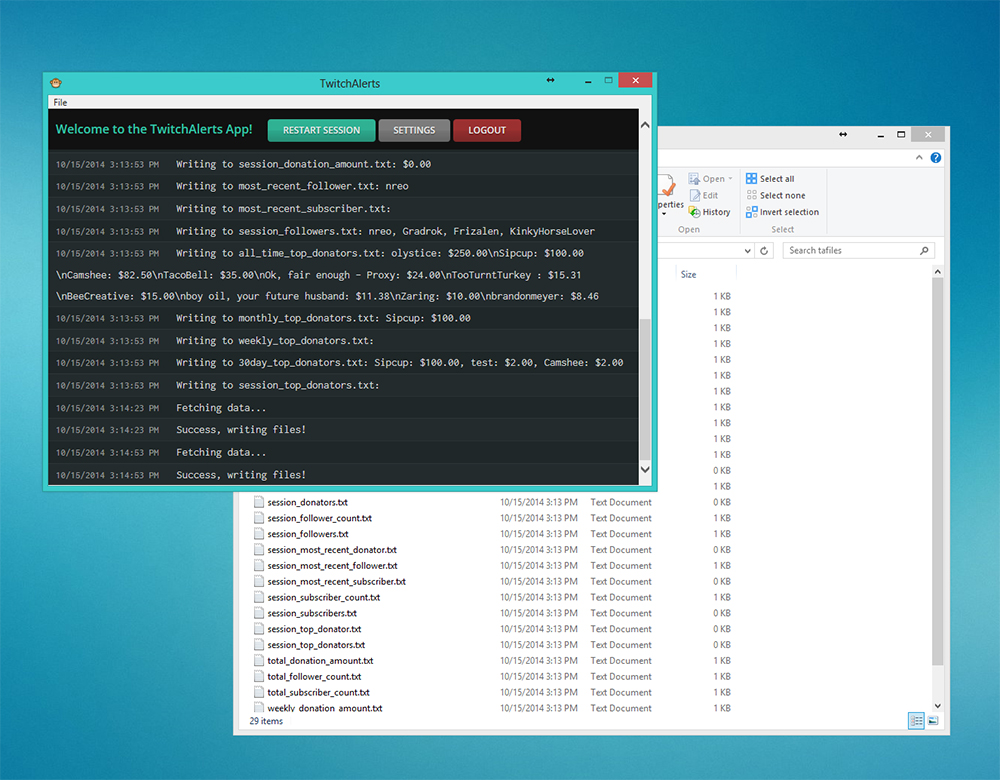Click log line "Writing to session_top_donators.txt:"

tap(277, 385)
